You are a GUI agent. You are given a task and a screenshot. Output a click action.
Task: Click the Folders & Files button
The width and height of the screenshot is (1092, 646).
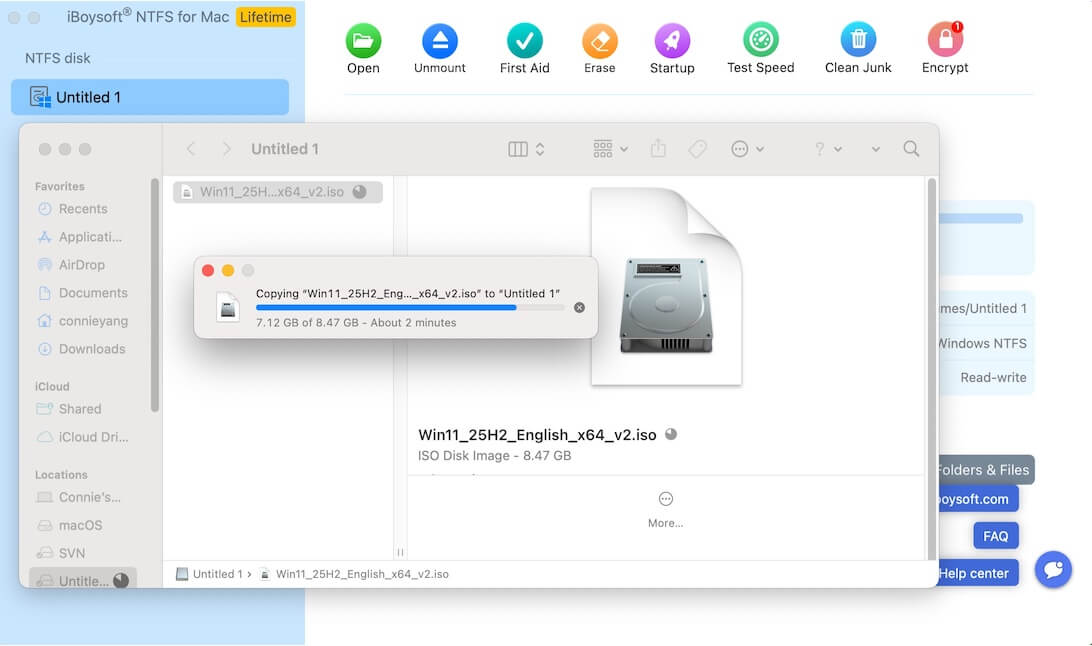pos(986,470)
